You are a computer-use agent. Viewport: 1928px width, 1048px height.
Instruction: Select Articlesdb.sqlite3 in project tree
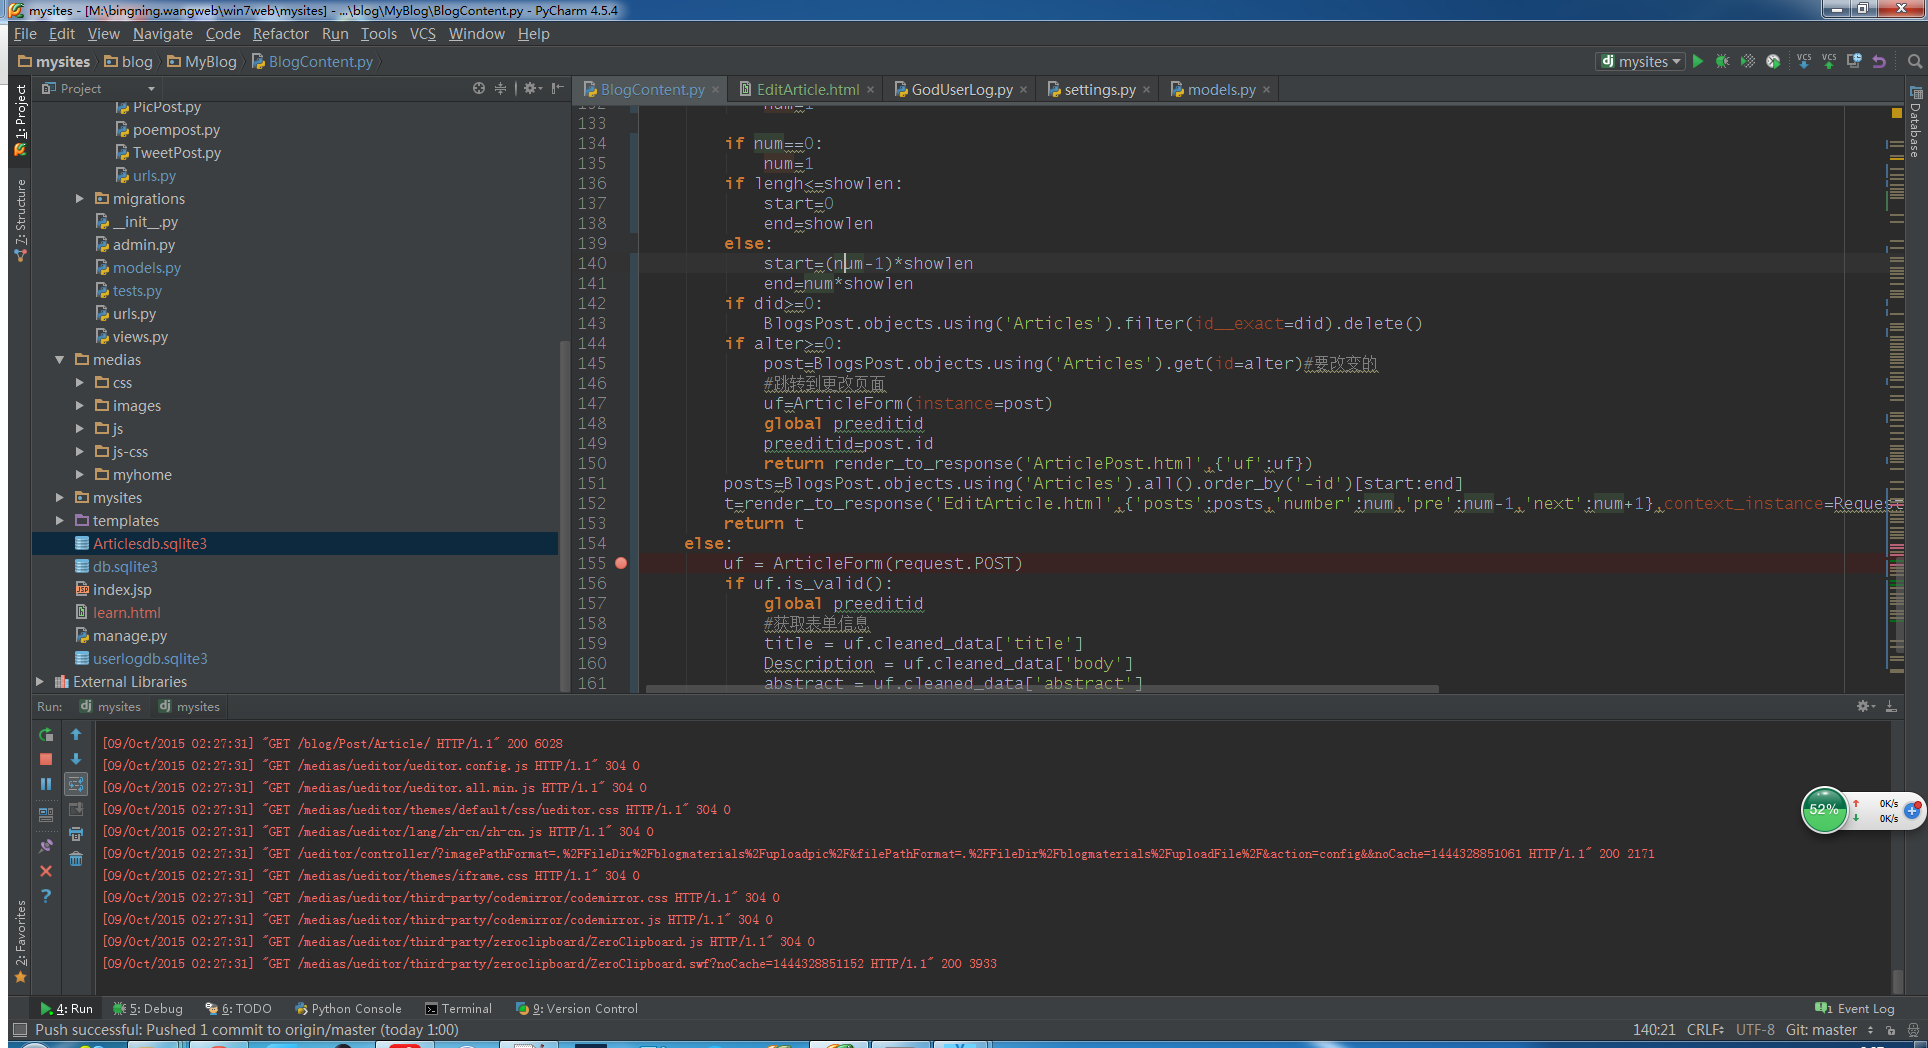(295, 544)
